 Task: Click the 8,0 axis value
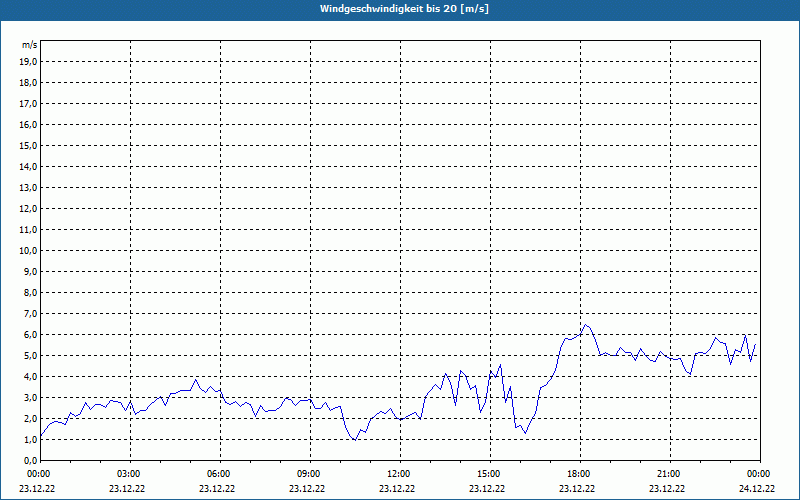point(30,292)
